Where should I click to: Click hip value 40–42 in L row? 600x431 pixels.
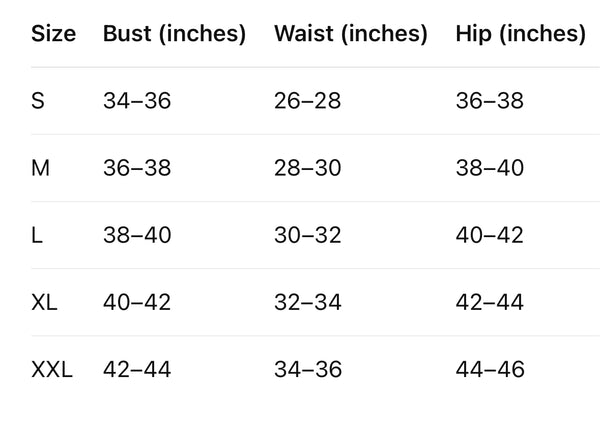pyautogui.click(x=489, y=235)
